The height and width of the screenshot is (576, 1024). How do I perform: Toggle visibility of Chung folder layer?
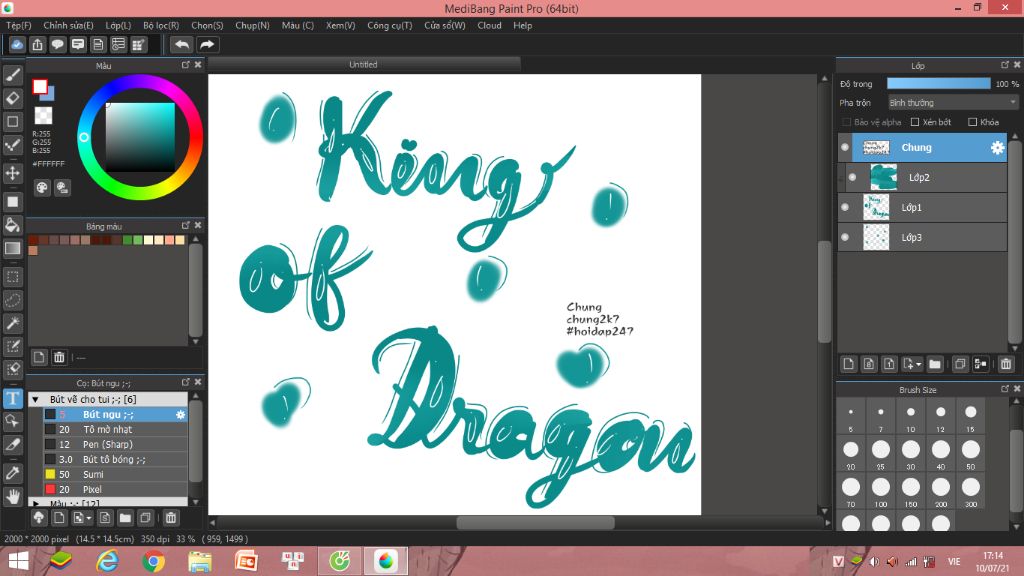845,148
